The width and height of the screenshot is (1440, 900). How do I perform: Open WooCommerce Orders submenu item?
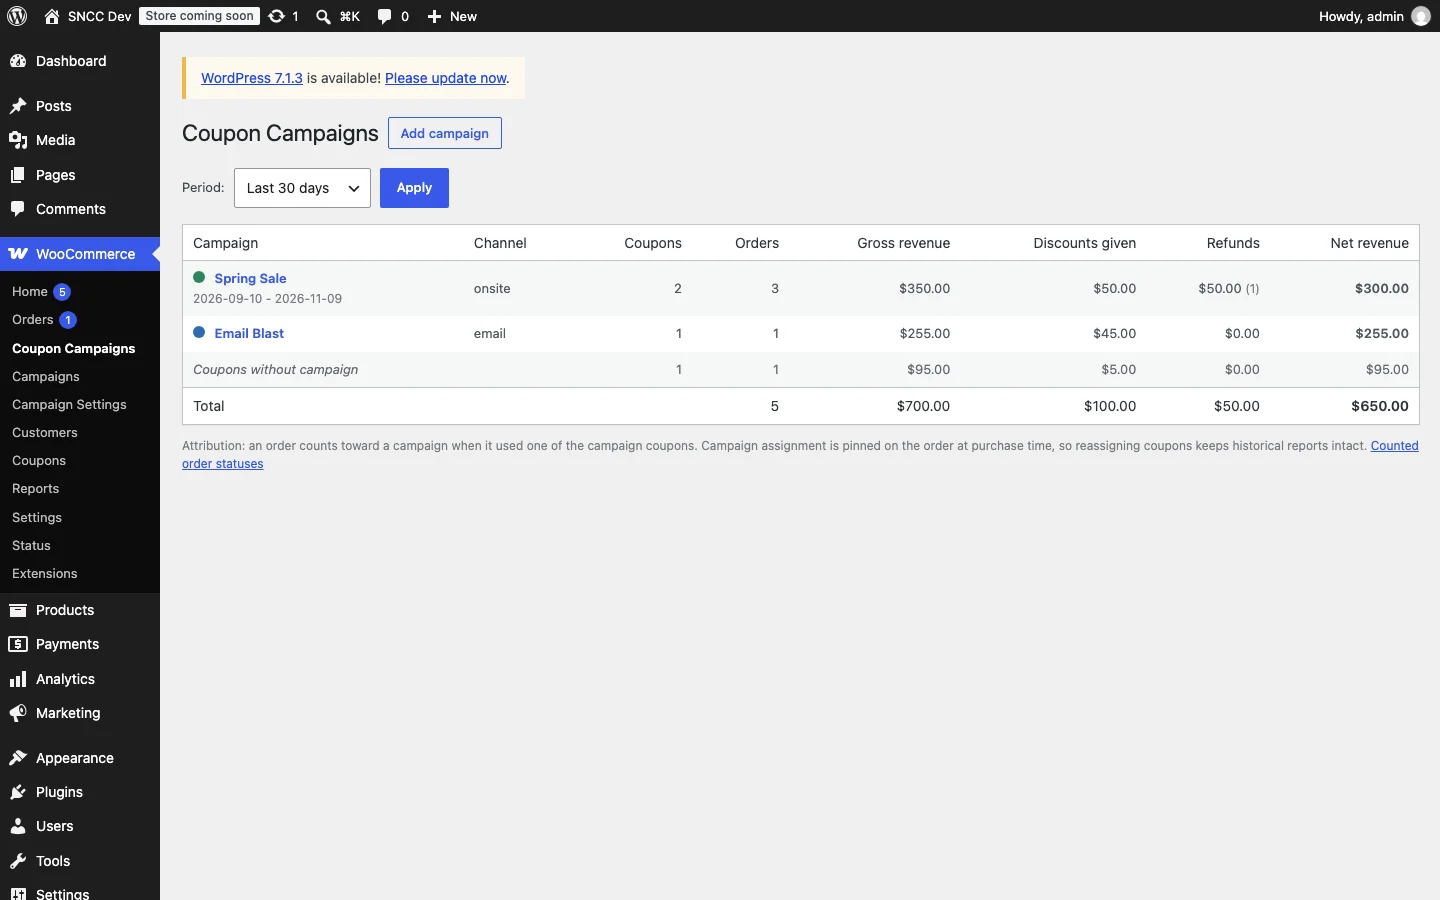point(32,320)
